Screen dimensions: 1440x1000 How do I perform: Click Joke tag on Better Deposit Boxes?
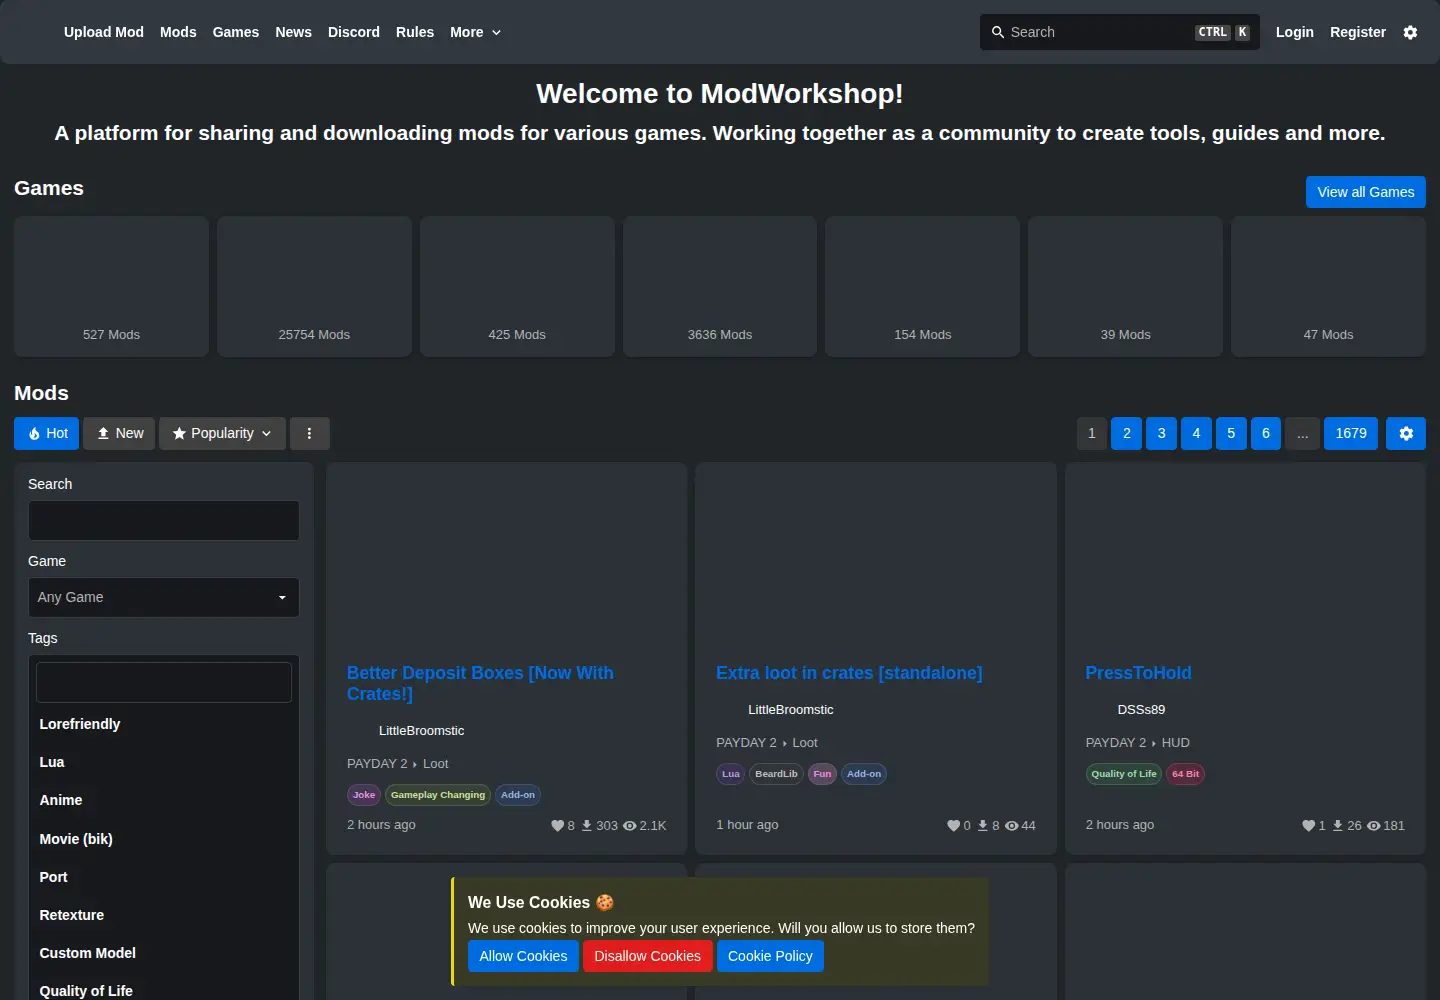click(x=364, y=795)
